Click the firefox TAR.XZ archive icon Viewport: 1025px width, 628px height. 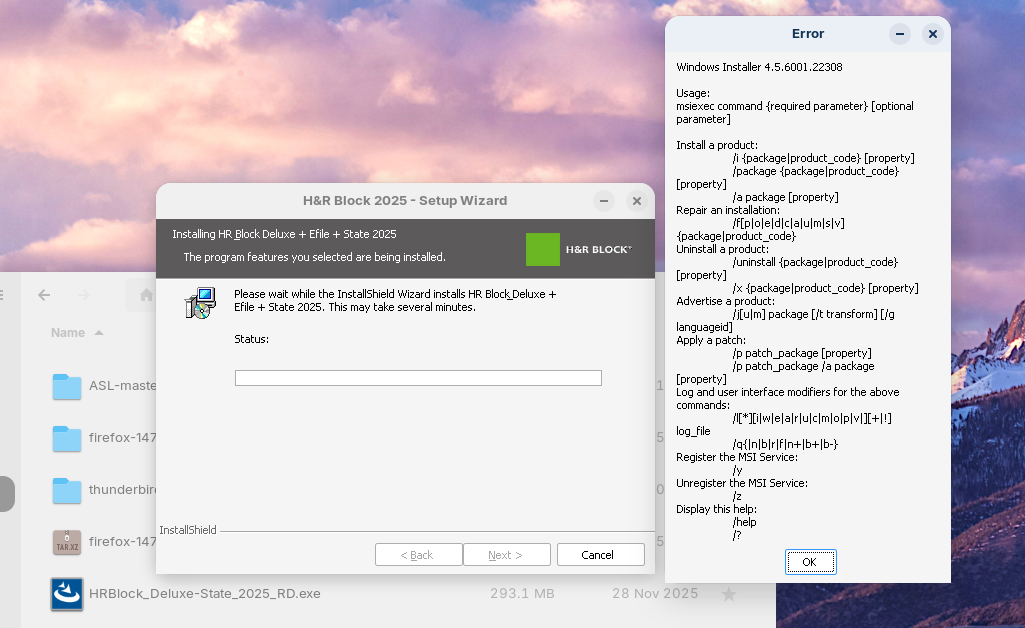pos(67,542)
